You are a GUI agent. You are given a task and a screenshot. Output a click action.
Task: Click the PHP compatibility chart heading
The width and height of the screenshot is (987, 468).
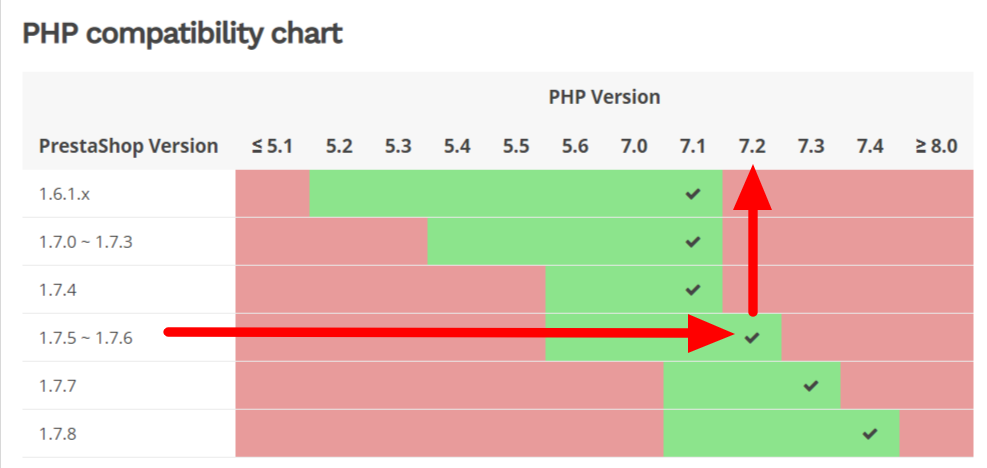[x=183, y=34]
